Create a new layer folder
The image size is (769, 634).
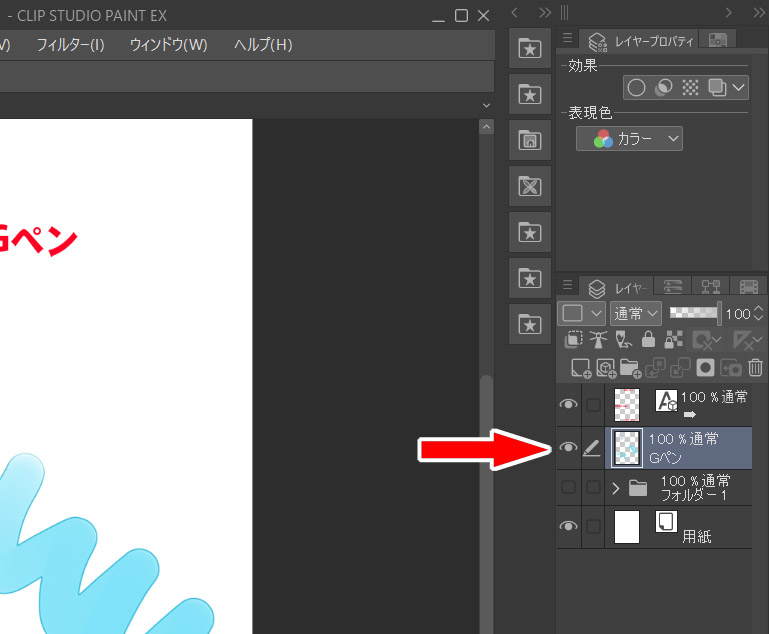(630, 368)
